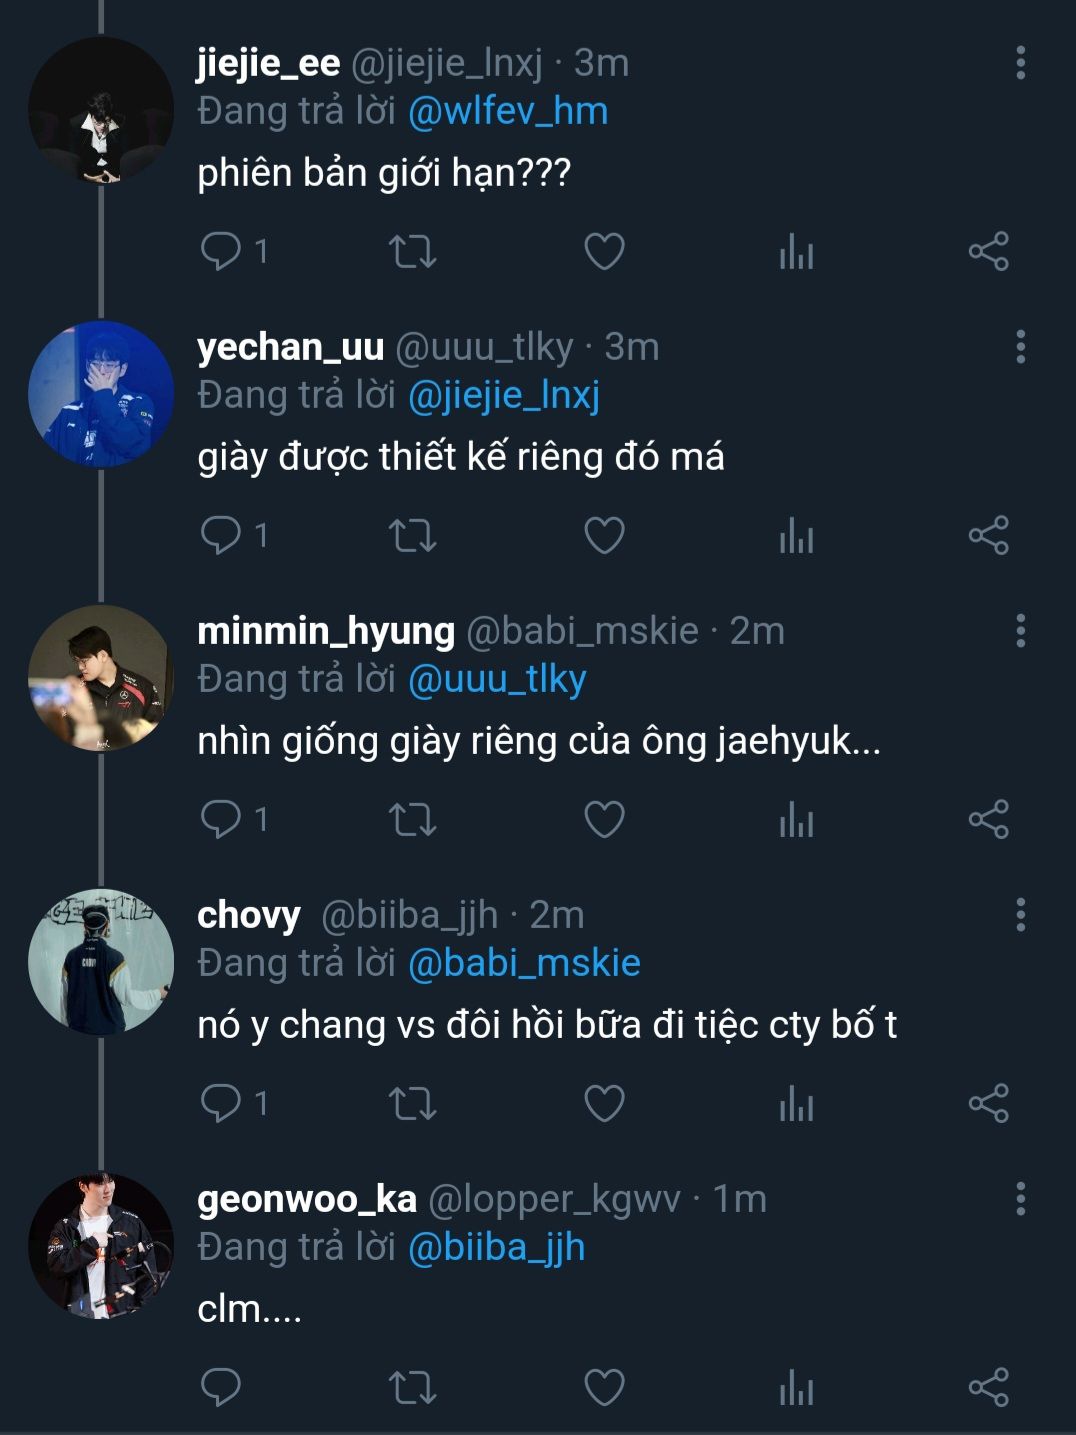Share the geonwoo_ka tweet

[x=988, y=1387]
